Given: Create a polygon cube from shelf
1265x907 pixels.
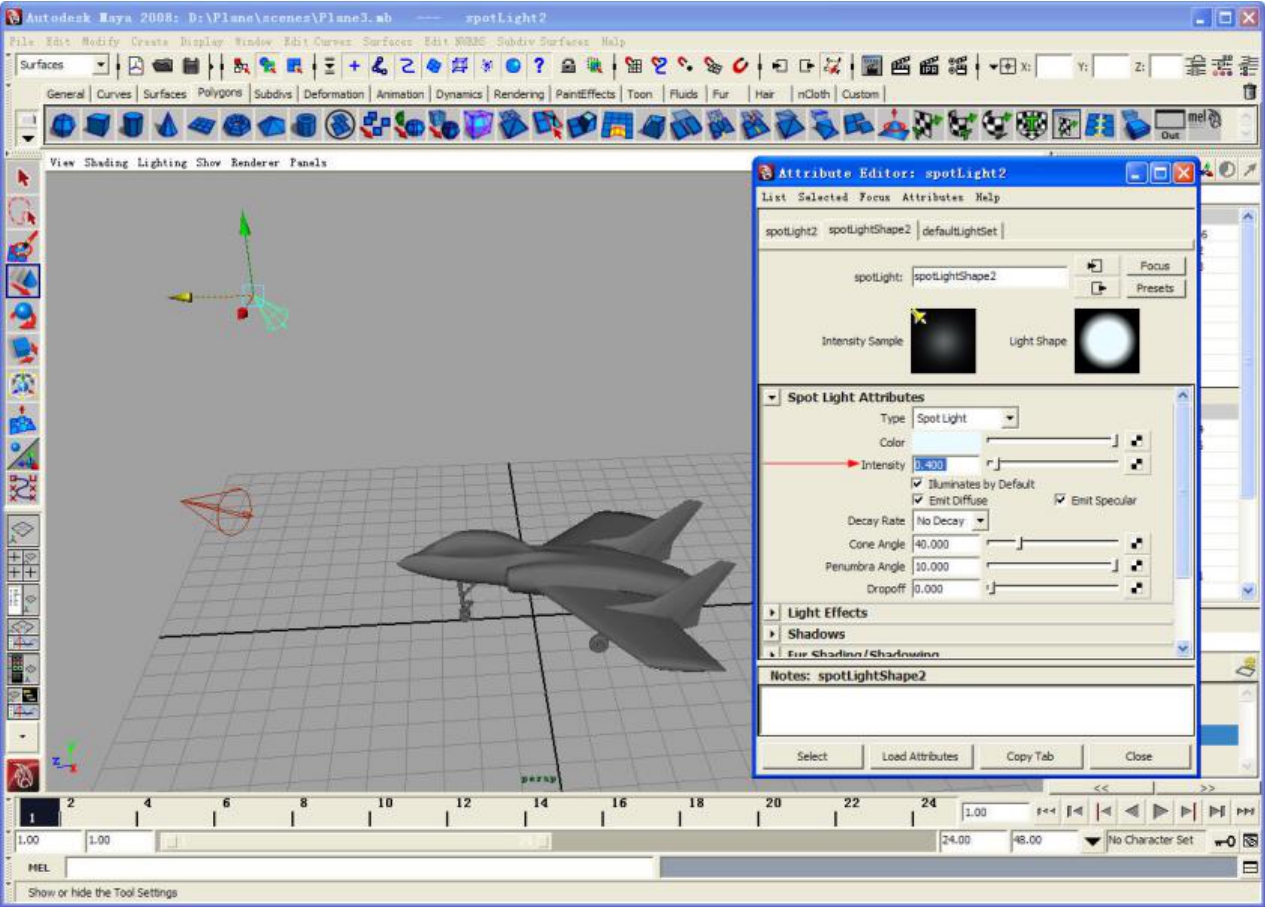Looking at the screenshot, I should tap(97, 125).
